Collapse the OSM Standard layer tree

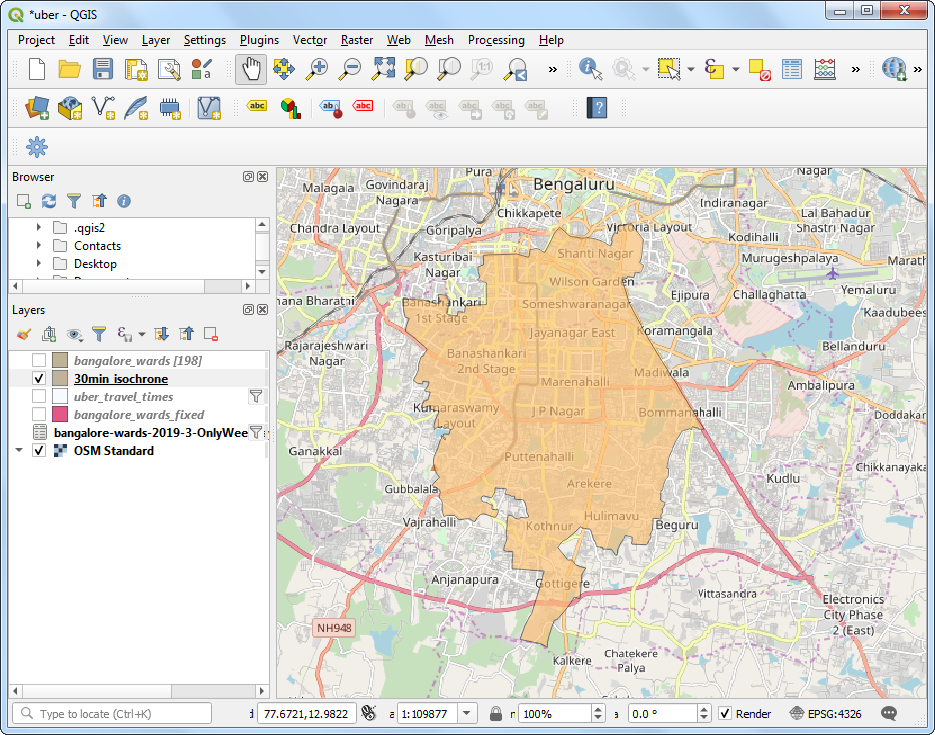click(x=19, y=451)
